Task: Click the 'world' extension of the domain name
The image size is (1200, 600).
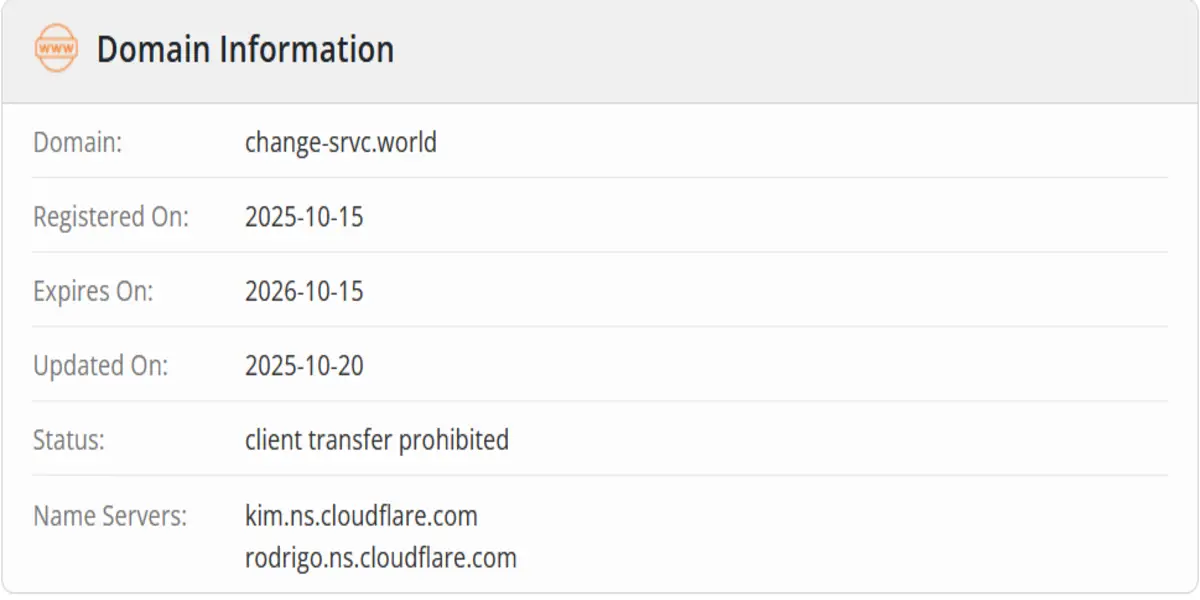Action: pyautogui.click(x=410, y=142)
